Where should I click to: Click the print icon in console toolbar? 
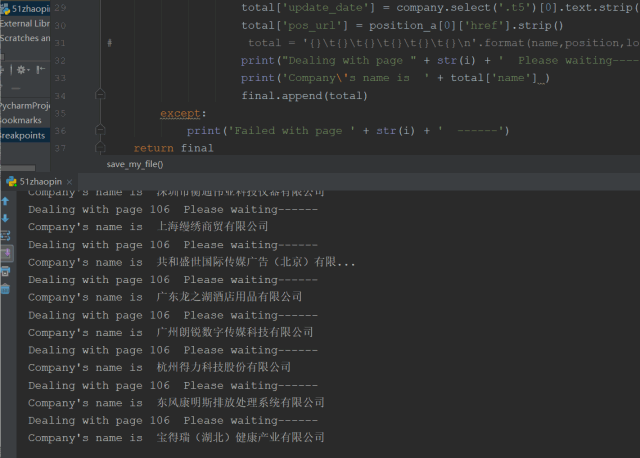point(5,271)
